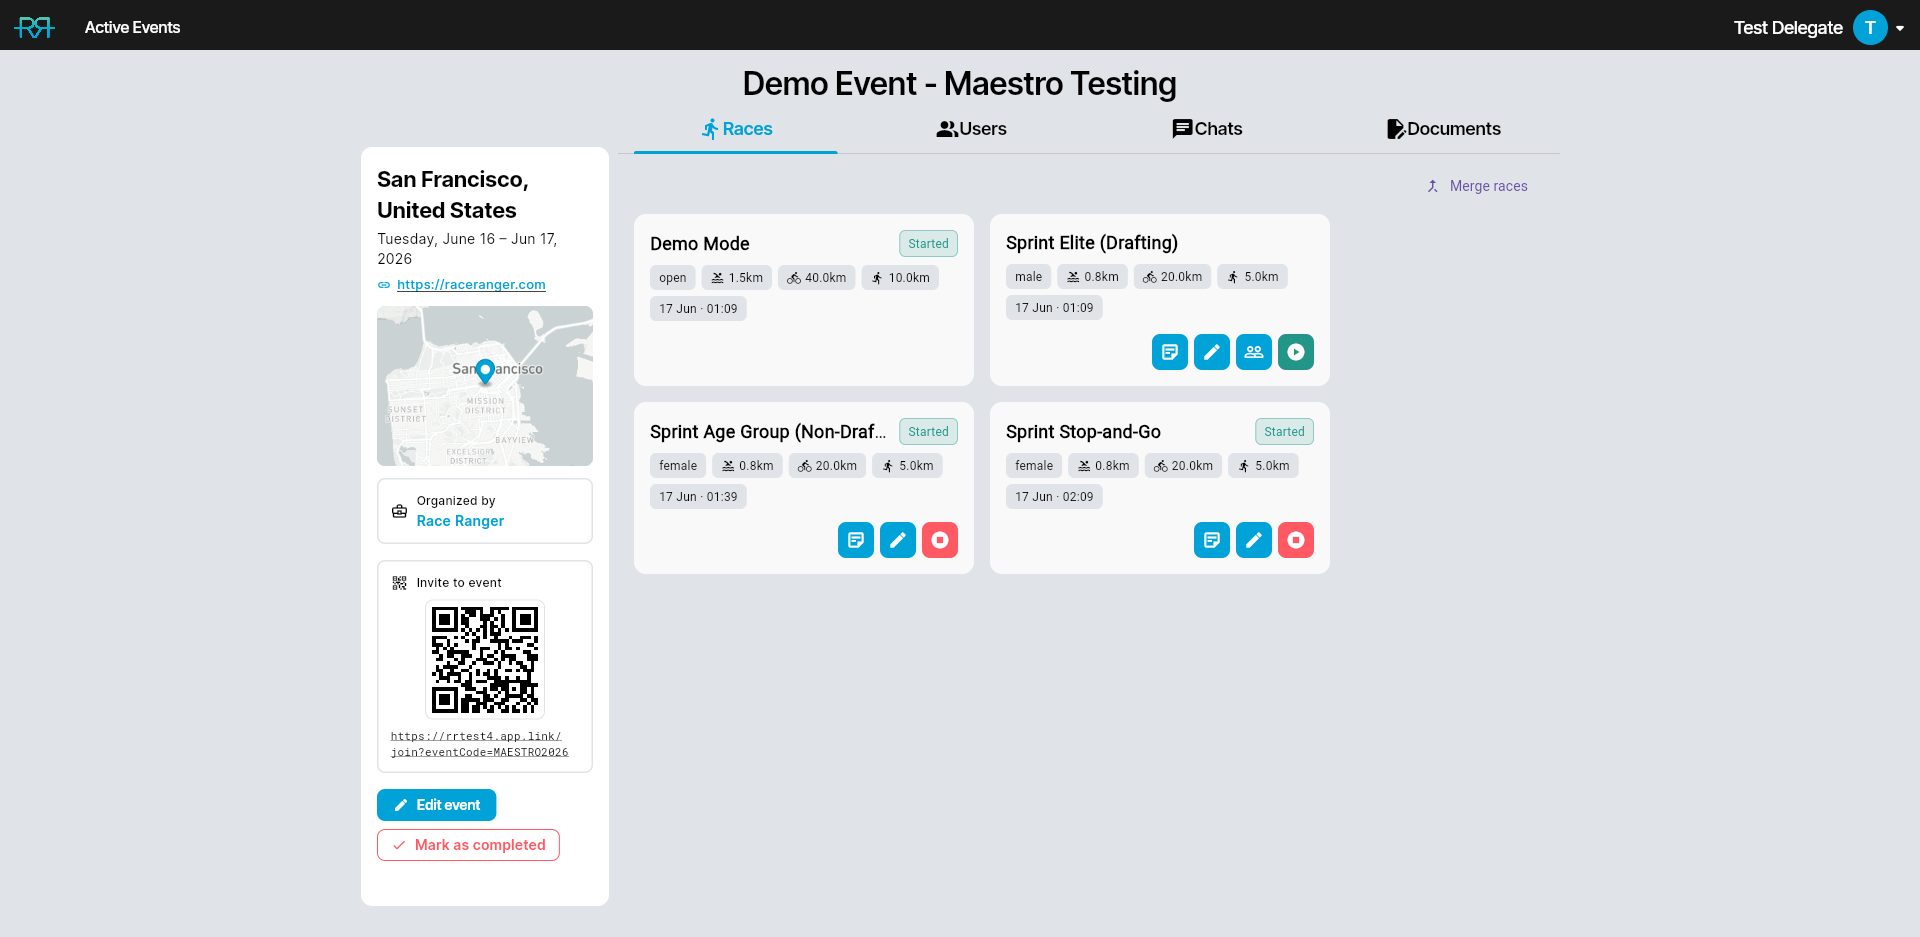1920x937 pixels.
Task: Start the Sprint Elite (Drafting) race
Action: pyautogui.click(x=1296, y=352)
